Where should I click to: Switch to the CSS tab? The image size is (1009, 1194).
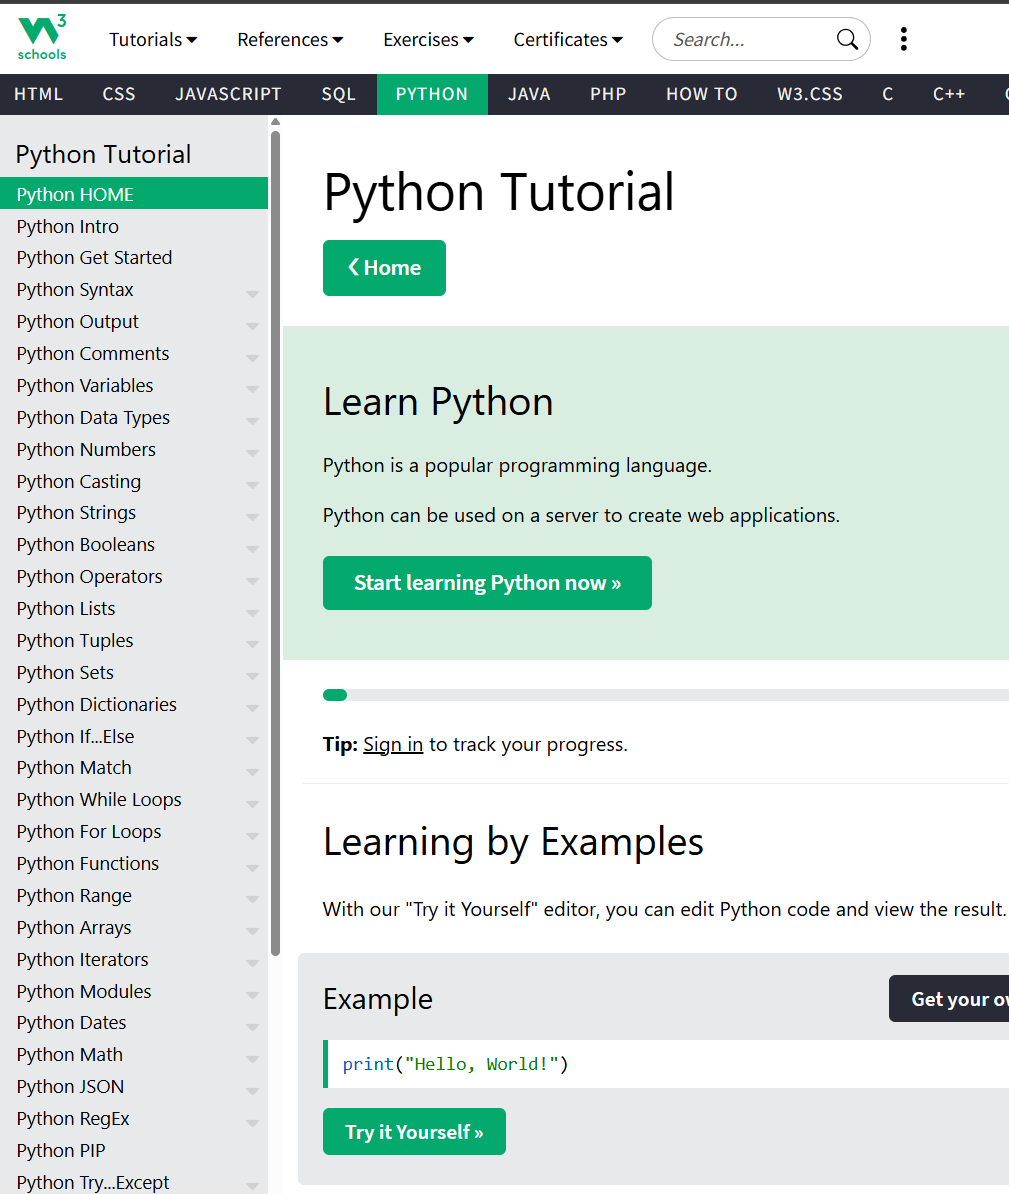pos(119,94)
